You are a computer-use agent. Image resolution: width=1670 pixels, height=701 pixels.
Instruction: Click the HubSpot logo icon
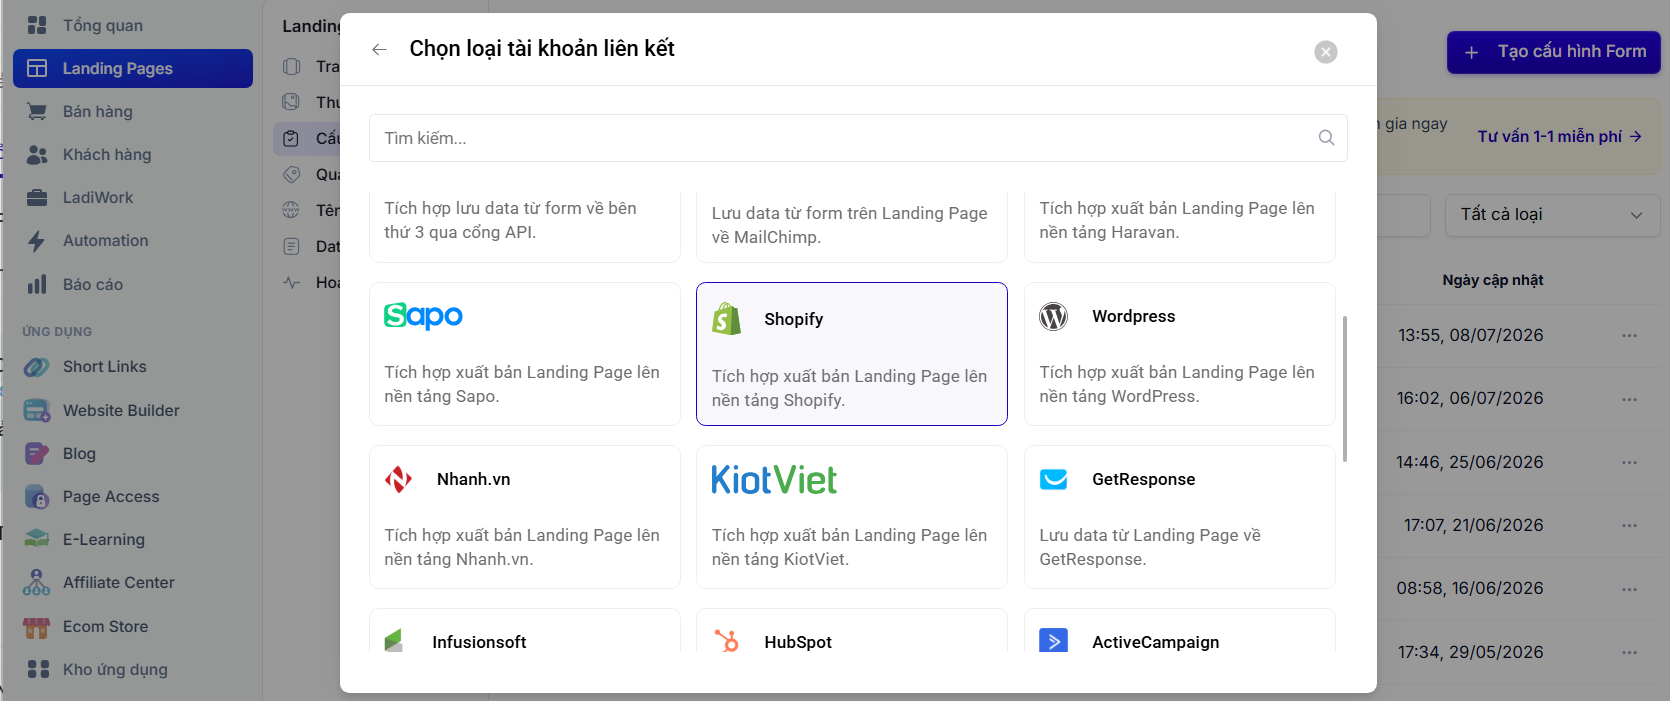pyautogui.click(x=727, y=640)
